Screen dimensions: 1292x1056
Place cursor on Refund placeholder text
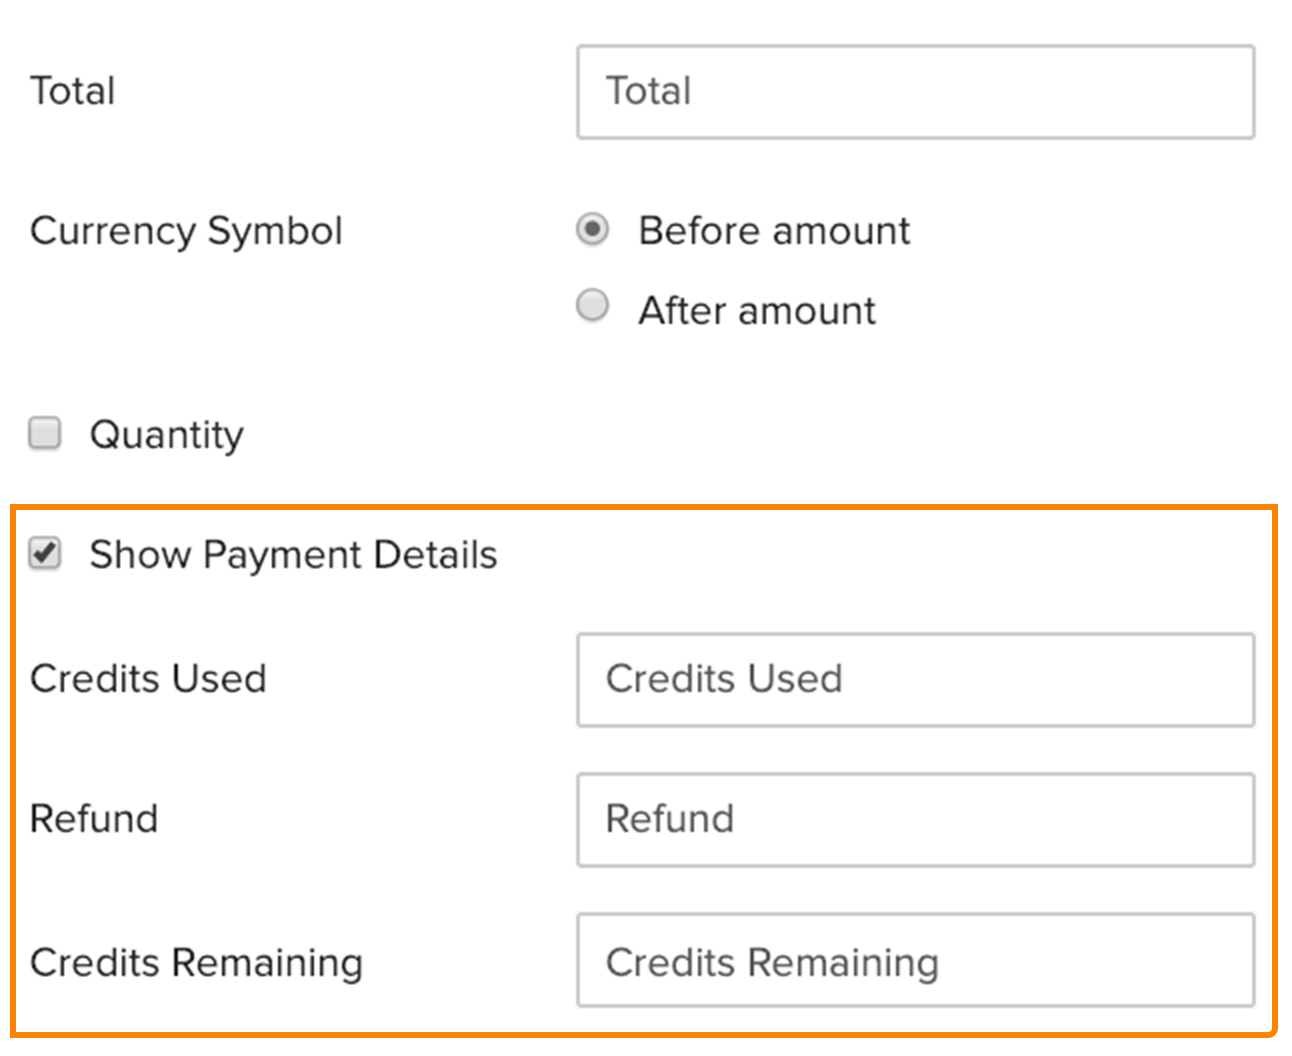pos(669,819)
